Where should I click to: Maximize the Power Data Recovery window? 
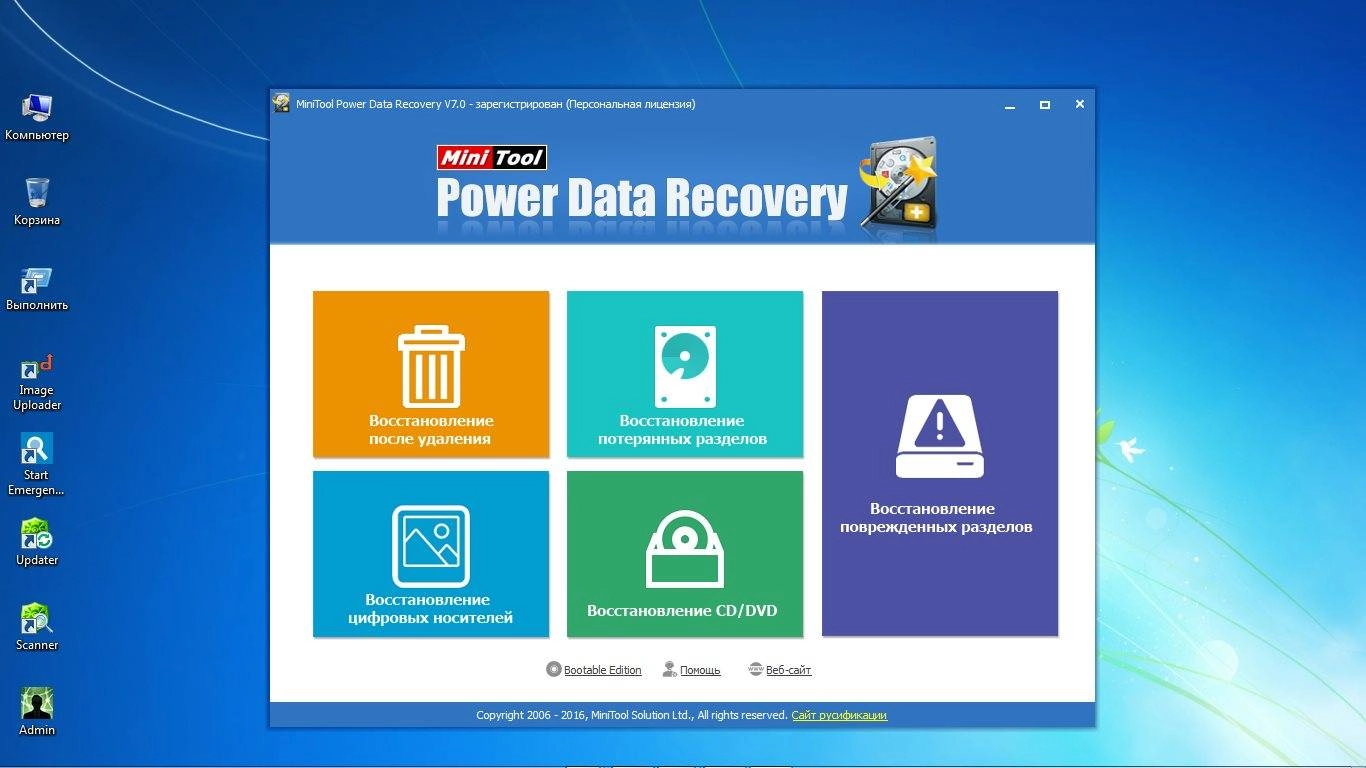(1045, 104)
